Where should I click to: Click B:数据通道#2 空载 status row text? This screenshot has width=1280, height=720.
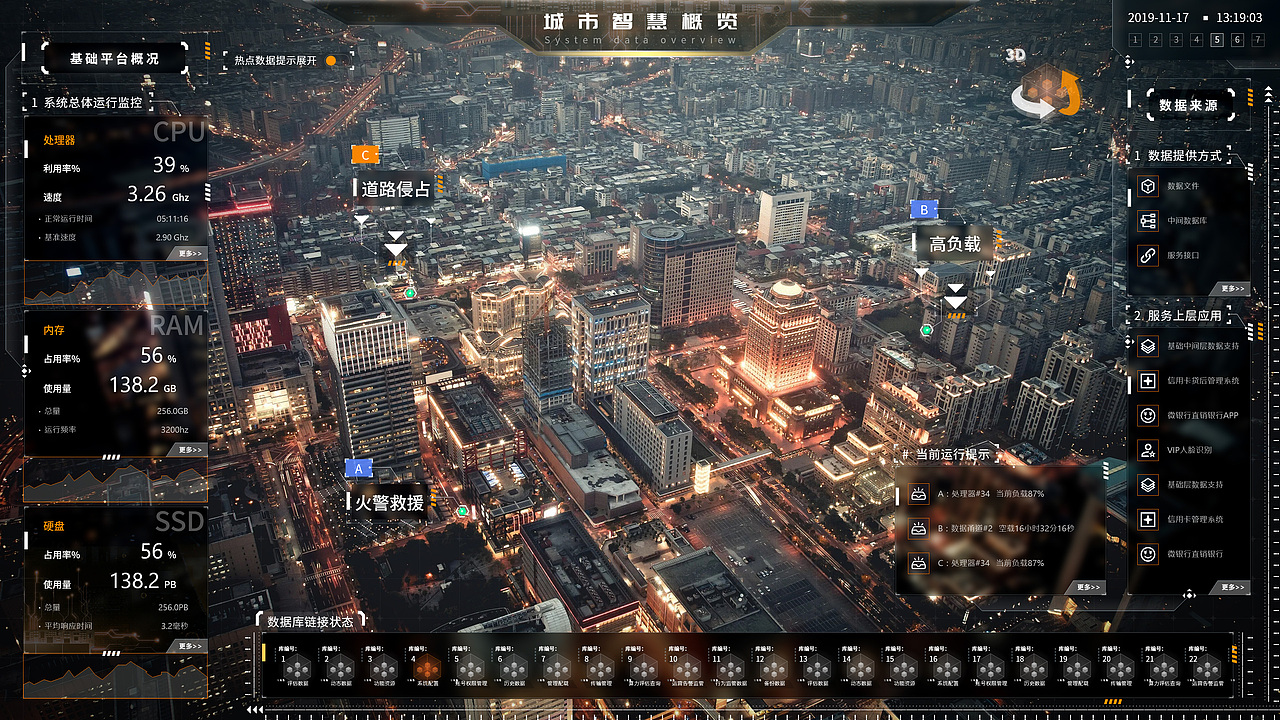(x=1004, y=528)
